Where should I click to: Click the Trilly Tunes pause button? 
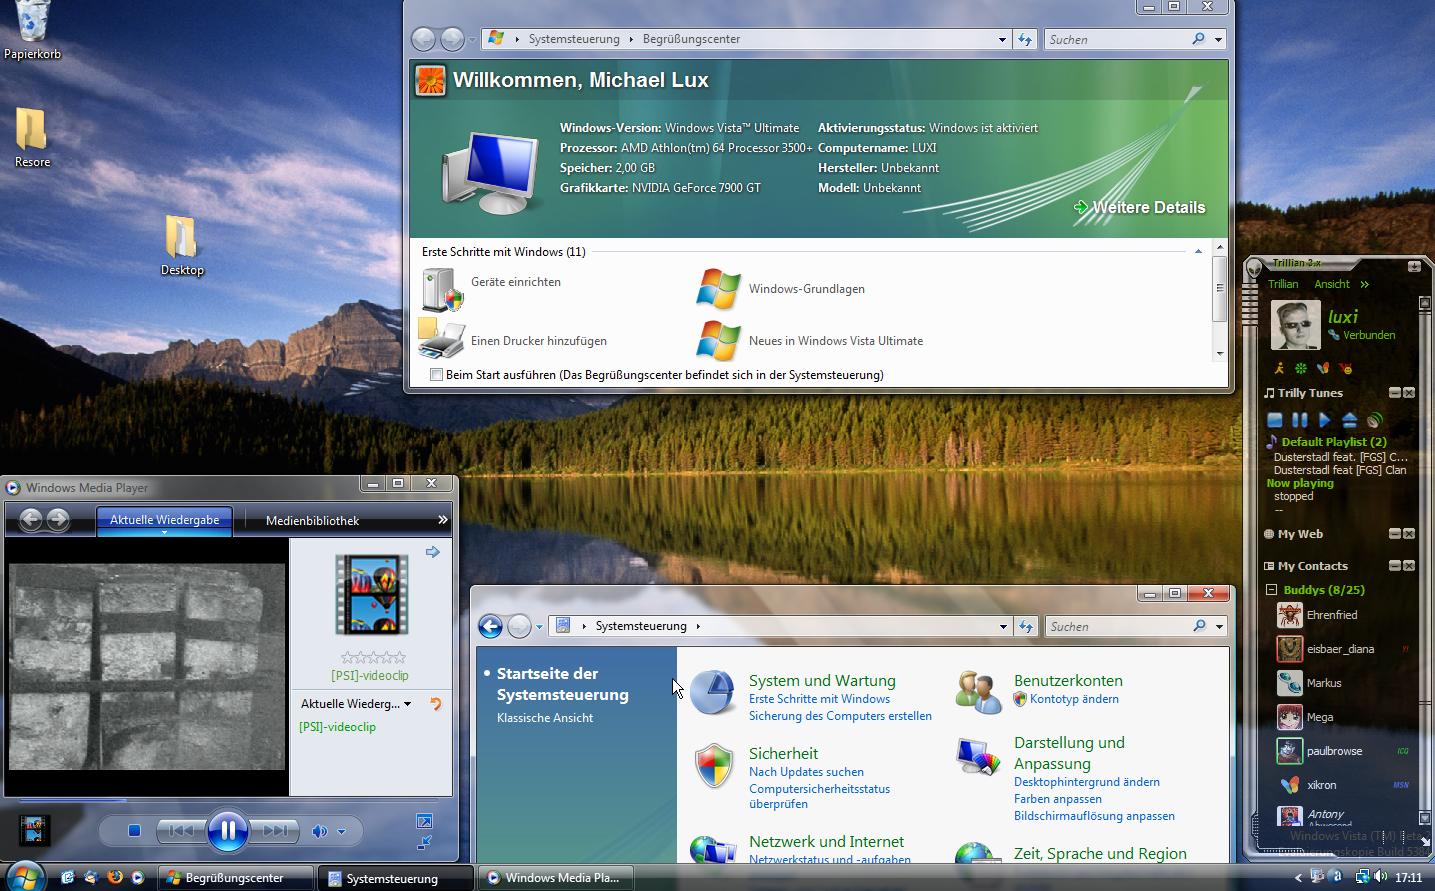pos(1299,420)
